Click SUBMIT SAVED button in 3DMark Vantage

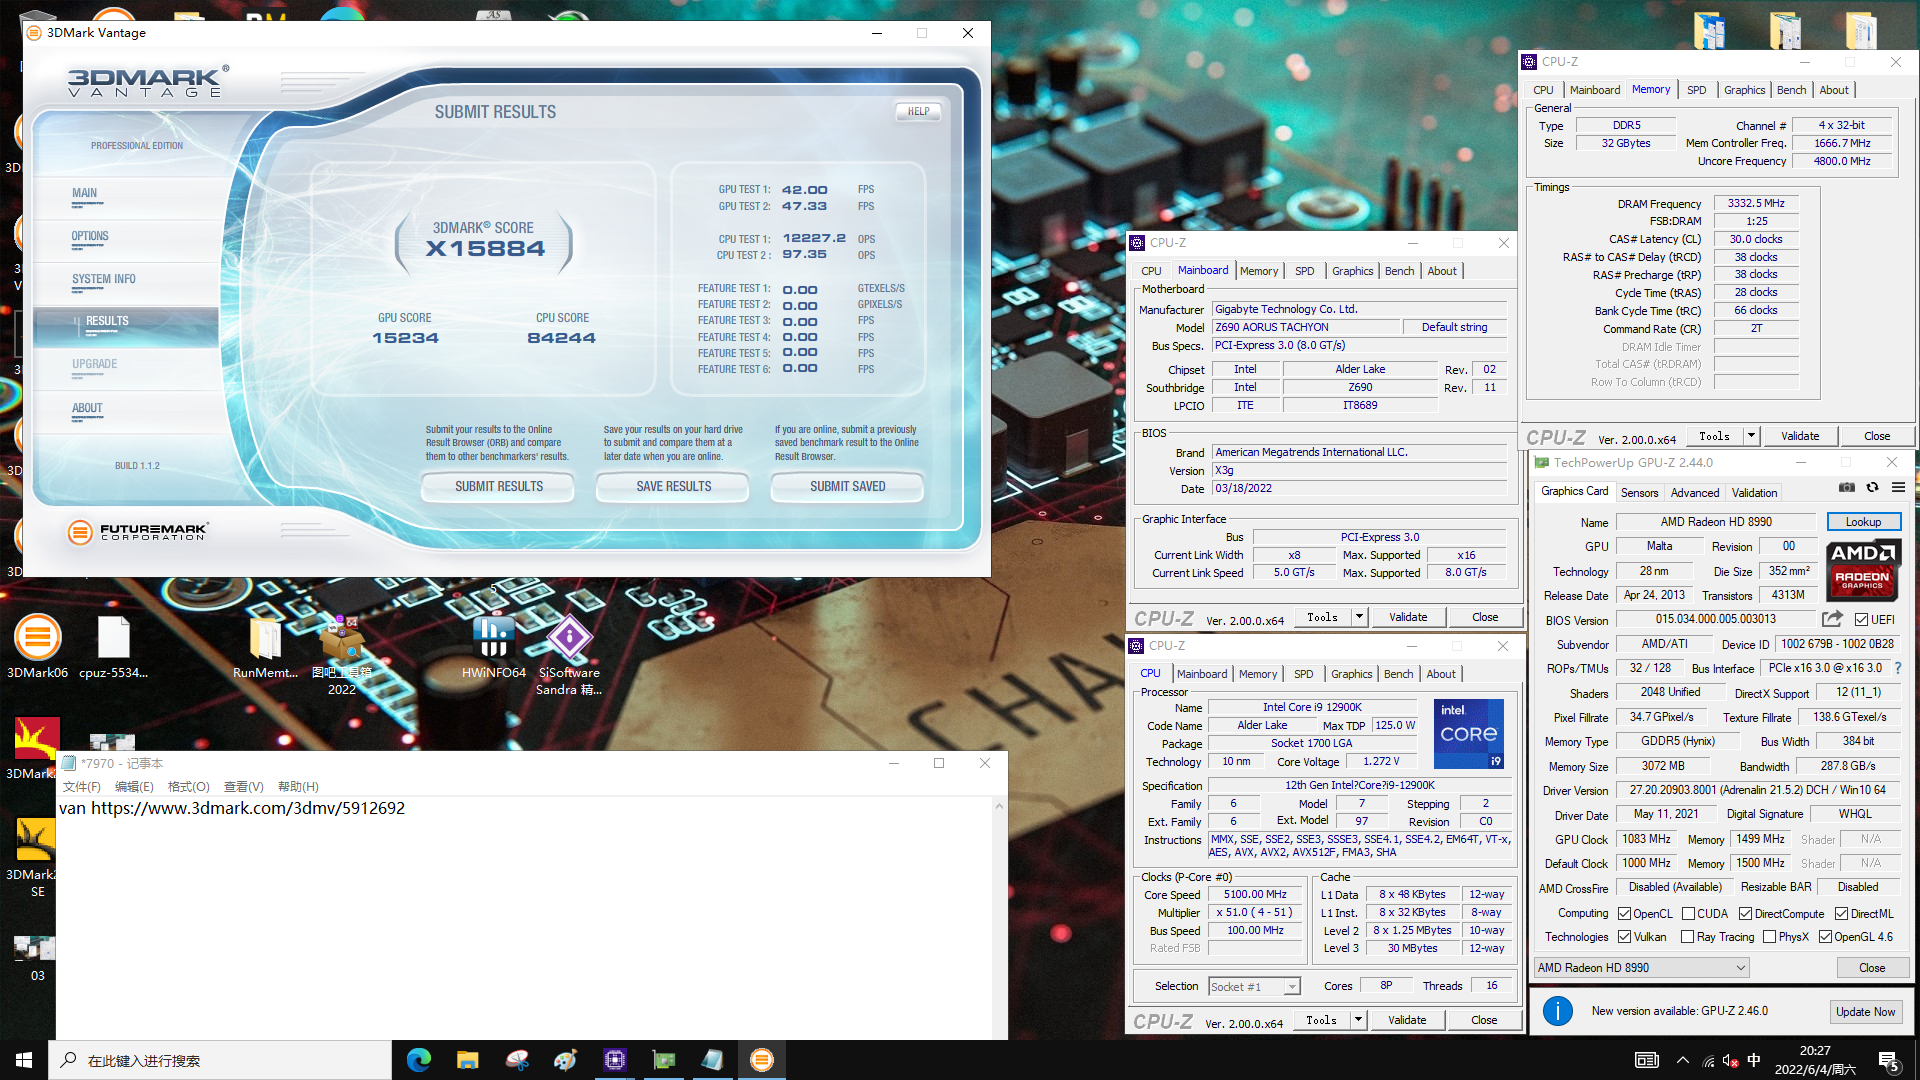tap(848, 487)
